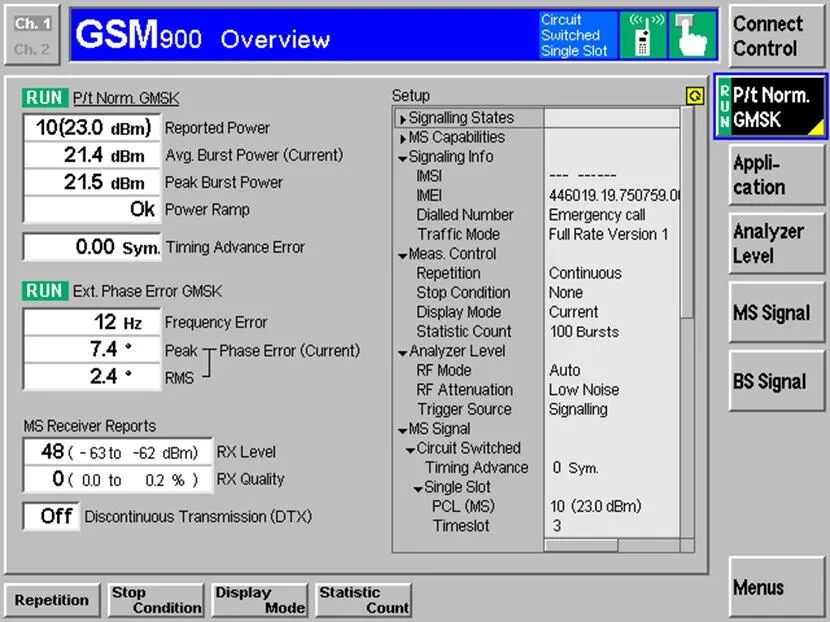The width and height of the screenshot is (830, 622).
Task: Open the Analyzer Level softkey
Action: pos(776,244)
